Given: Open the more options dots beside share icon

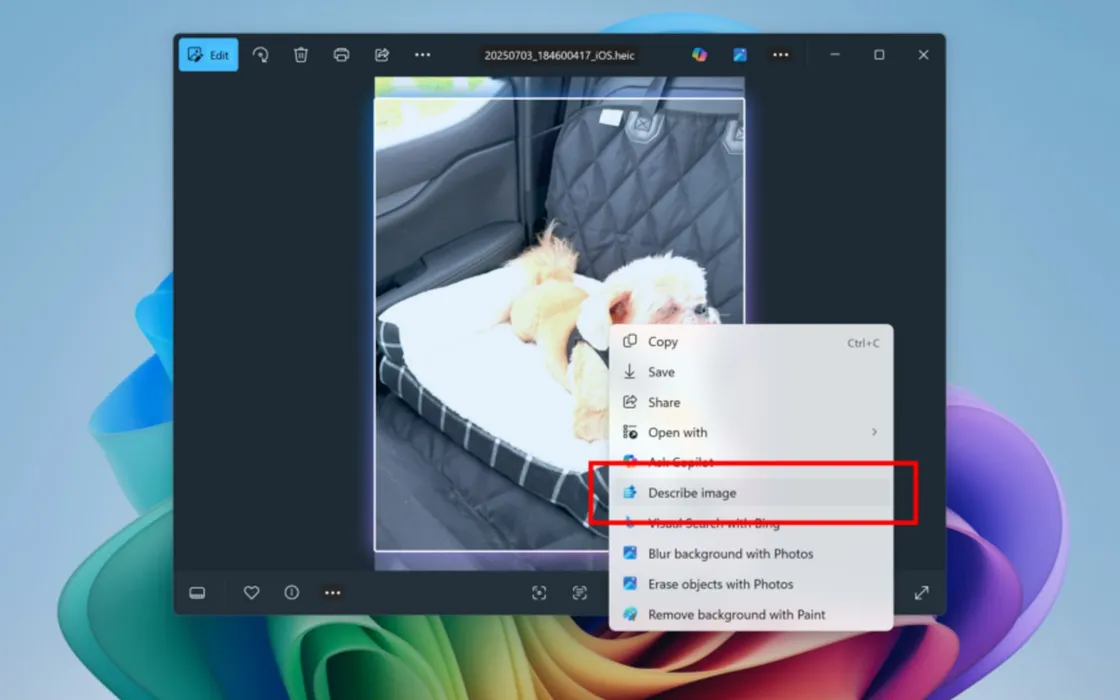Looking at the screenshot, I should coord(423,55).
